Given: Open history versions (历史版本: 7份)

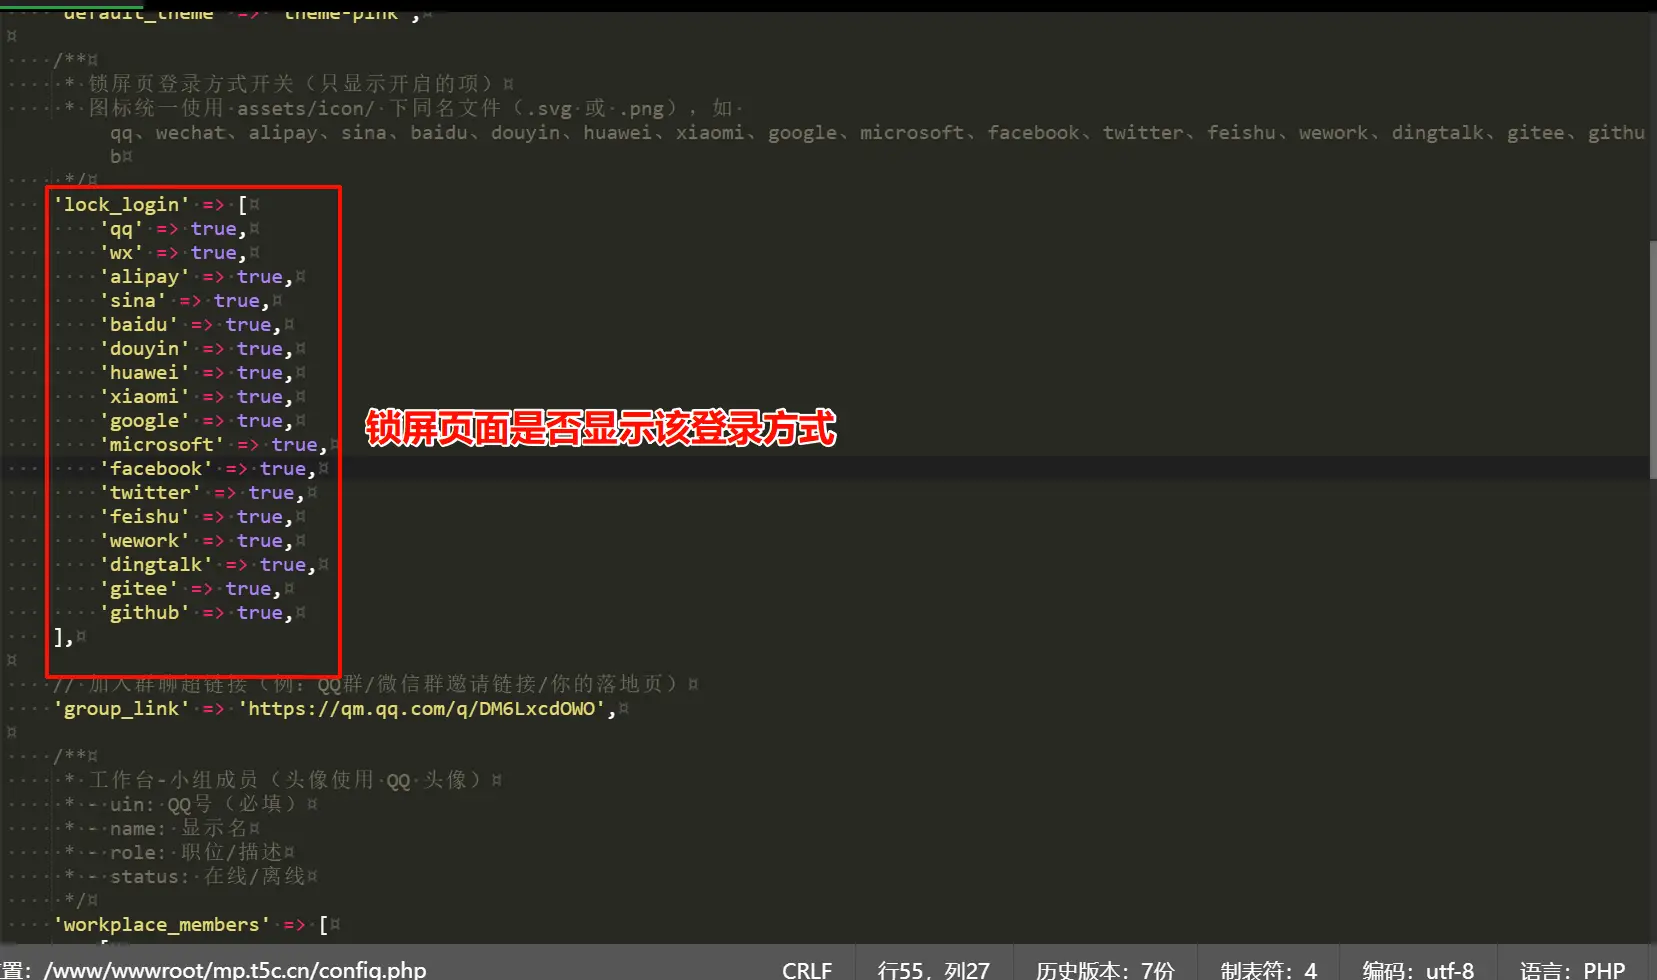Looking at the screenshot, I should tap(1104, 969).
